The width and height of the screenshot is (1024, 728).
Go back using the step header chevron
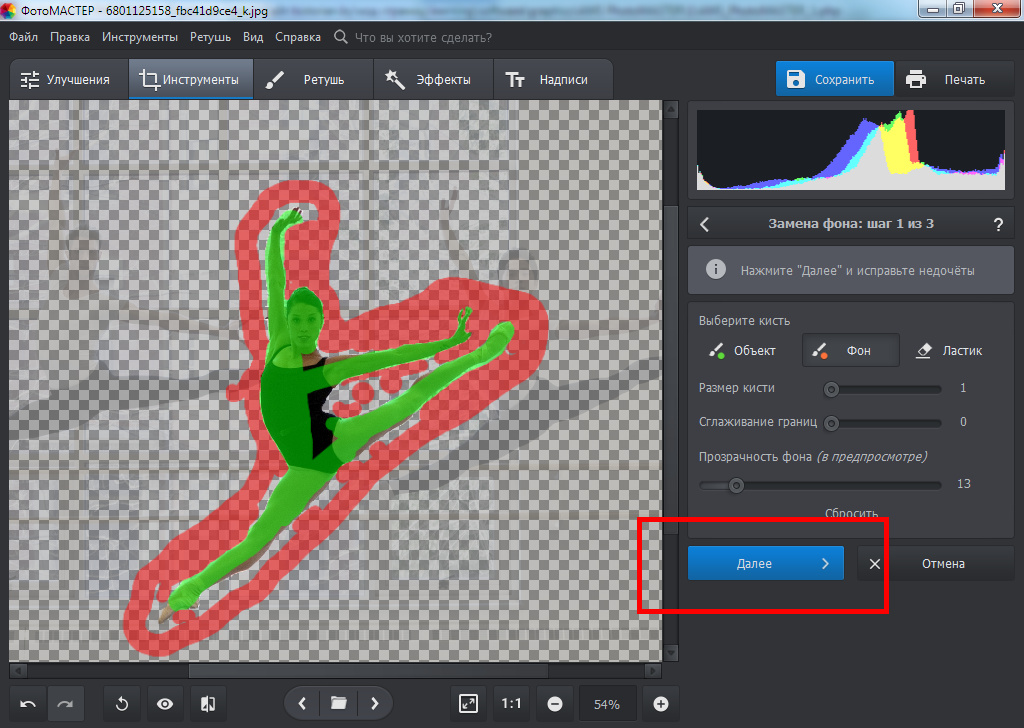tap(704, 224)
